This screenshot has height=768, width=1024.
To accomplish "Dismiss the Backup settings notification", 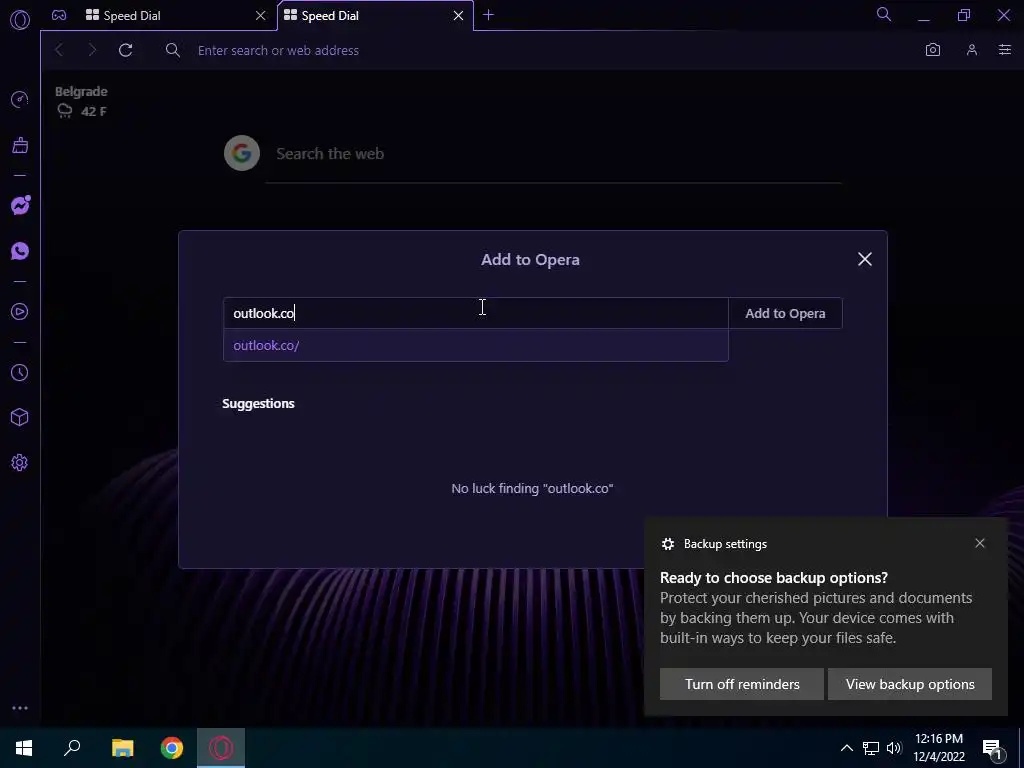I will click(x=980, y=543).
